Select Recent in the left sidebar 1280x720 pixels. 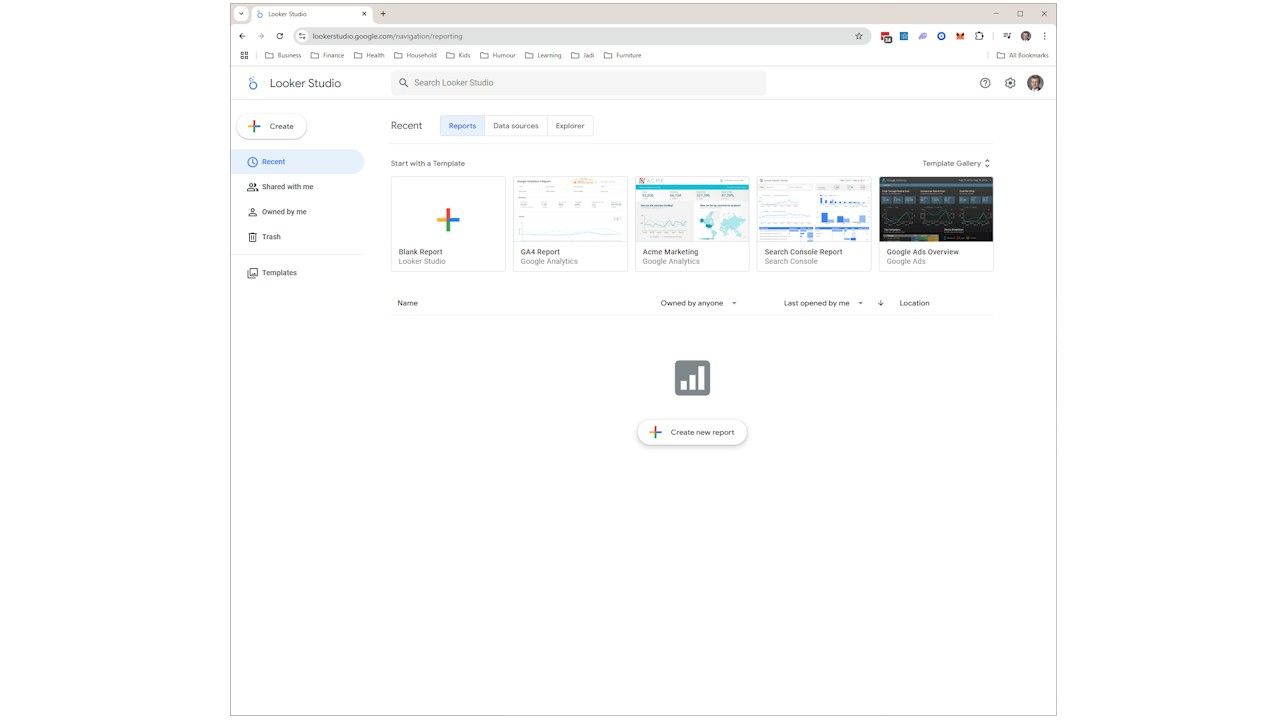(298, 162)
